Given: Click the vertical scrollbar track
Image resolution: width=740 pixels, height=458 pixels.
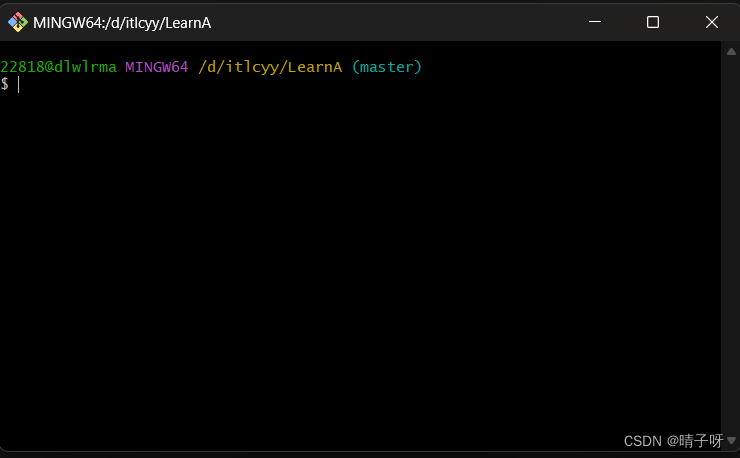Looking at the screenshot, I should click(x=731, y=240).
